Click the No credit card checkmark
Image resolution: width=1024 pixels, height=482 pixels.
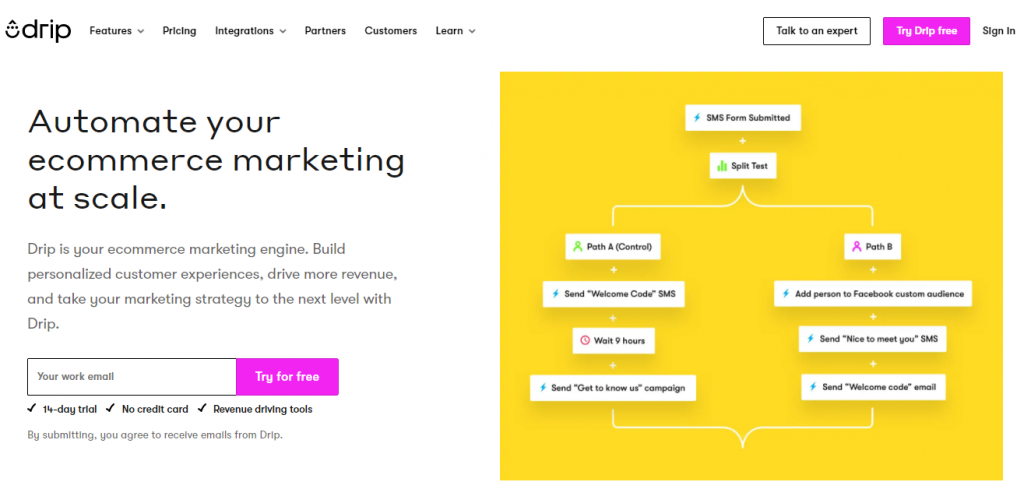110,409
